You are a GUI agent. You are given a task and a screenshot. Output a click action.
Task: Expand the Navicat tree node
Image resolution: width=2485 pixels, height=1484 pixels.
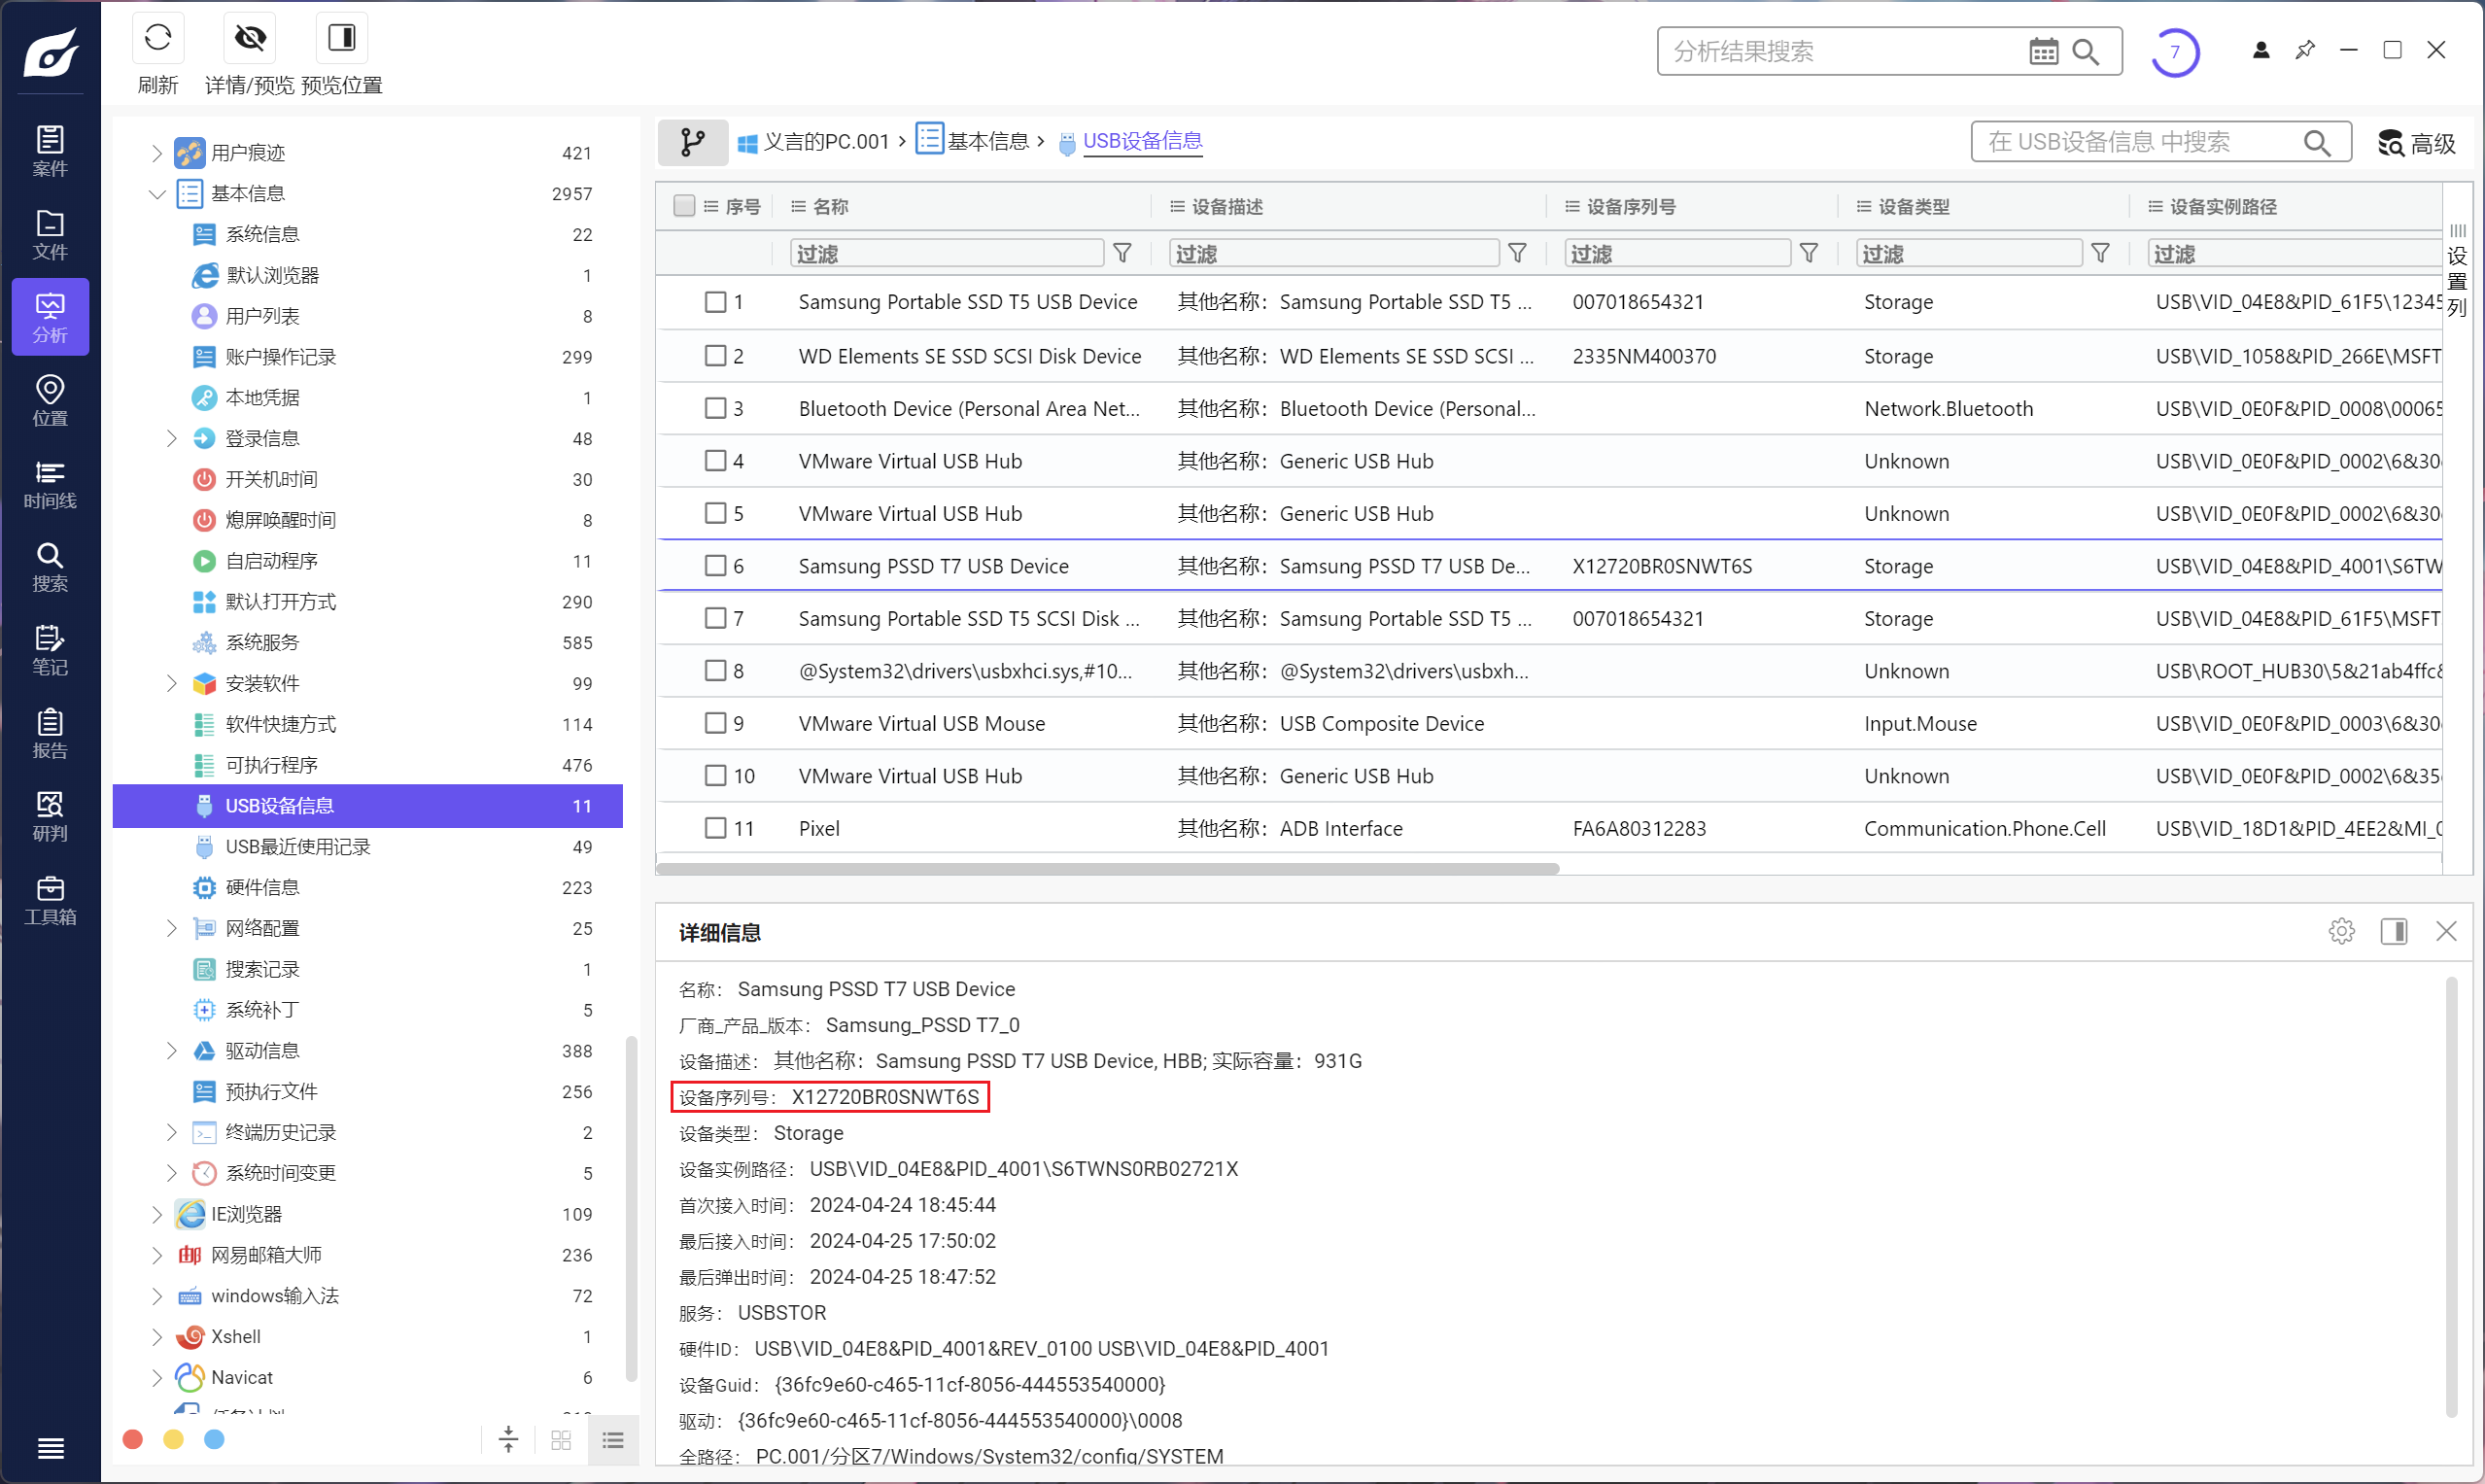pos(156,1377)
